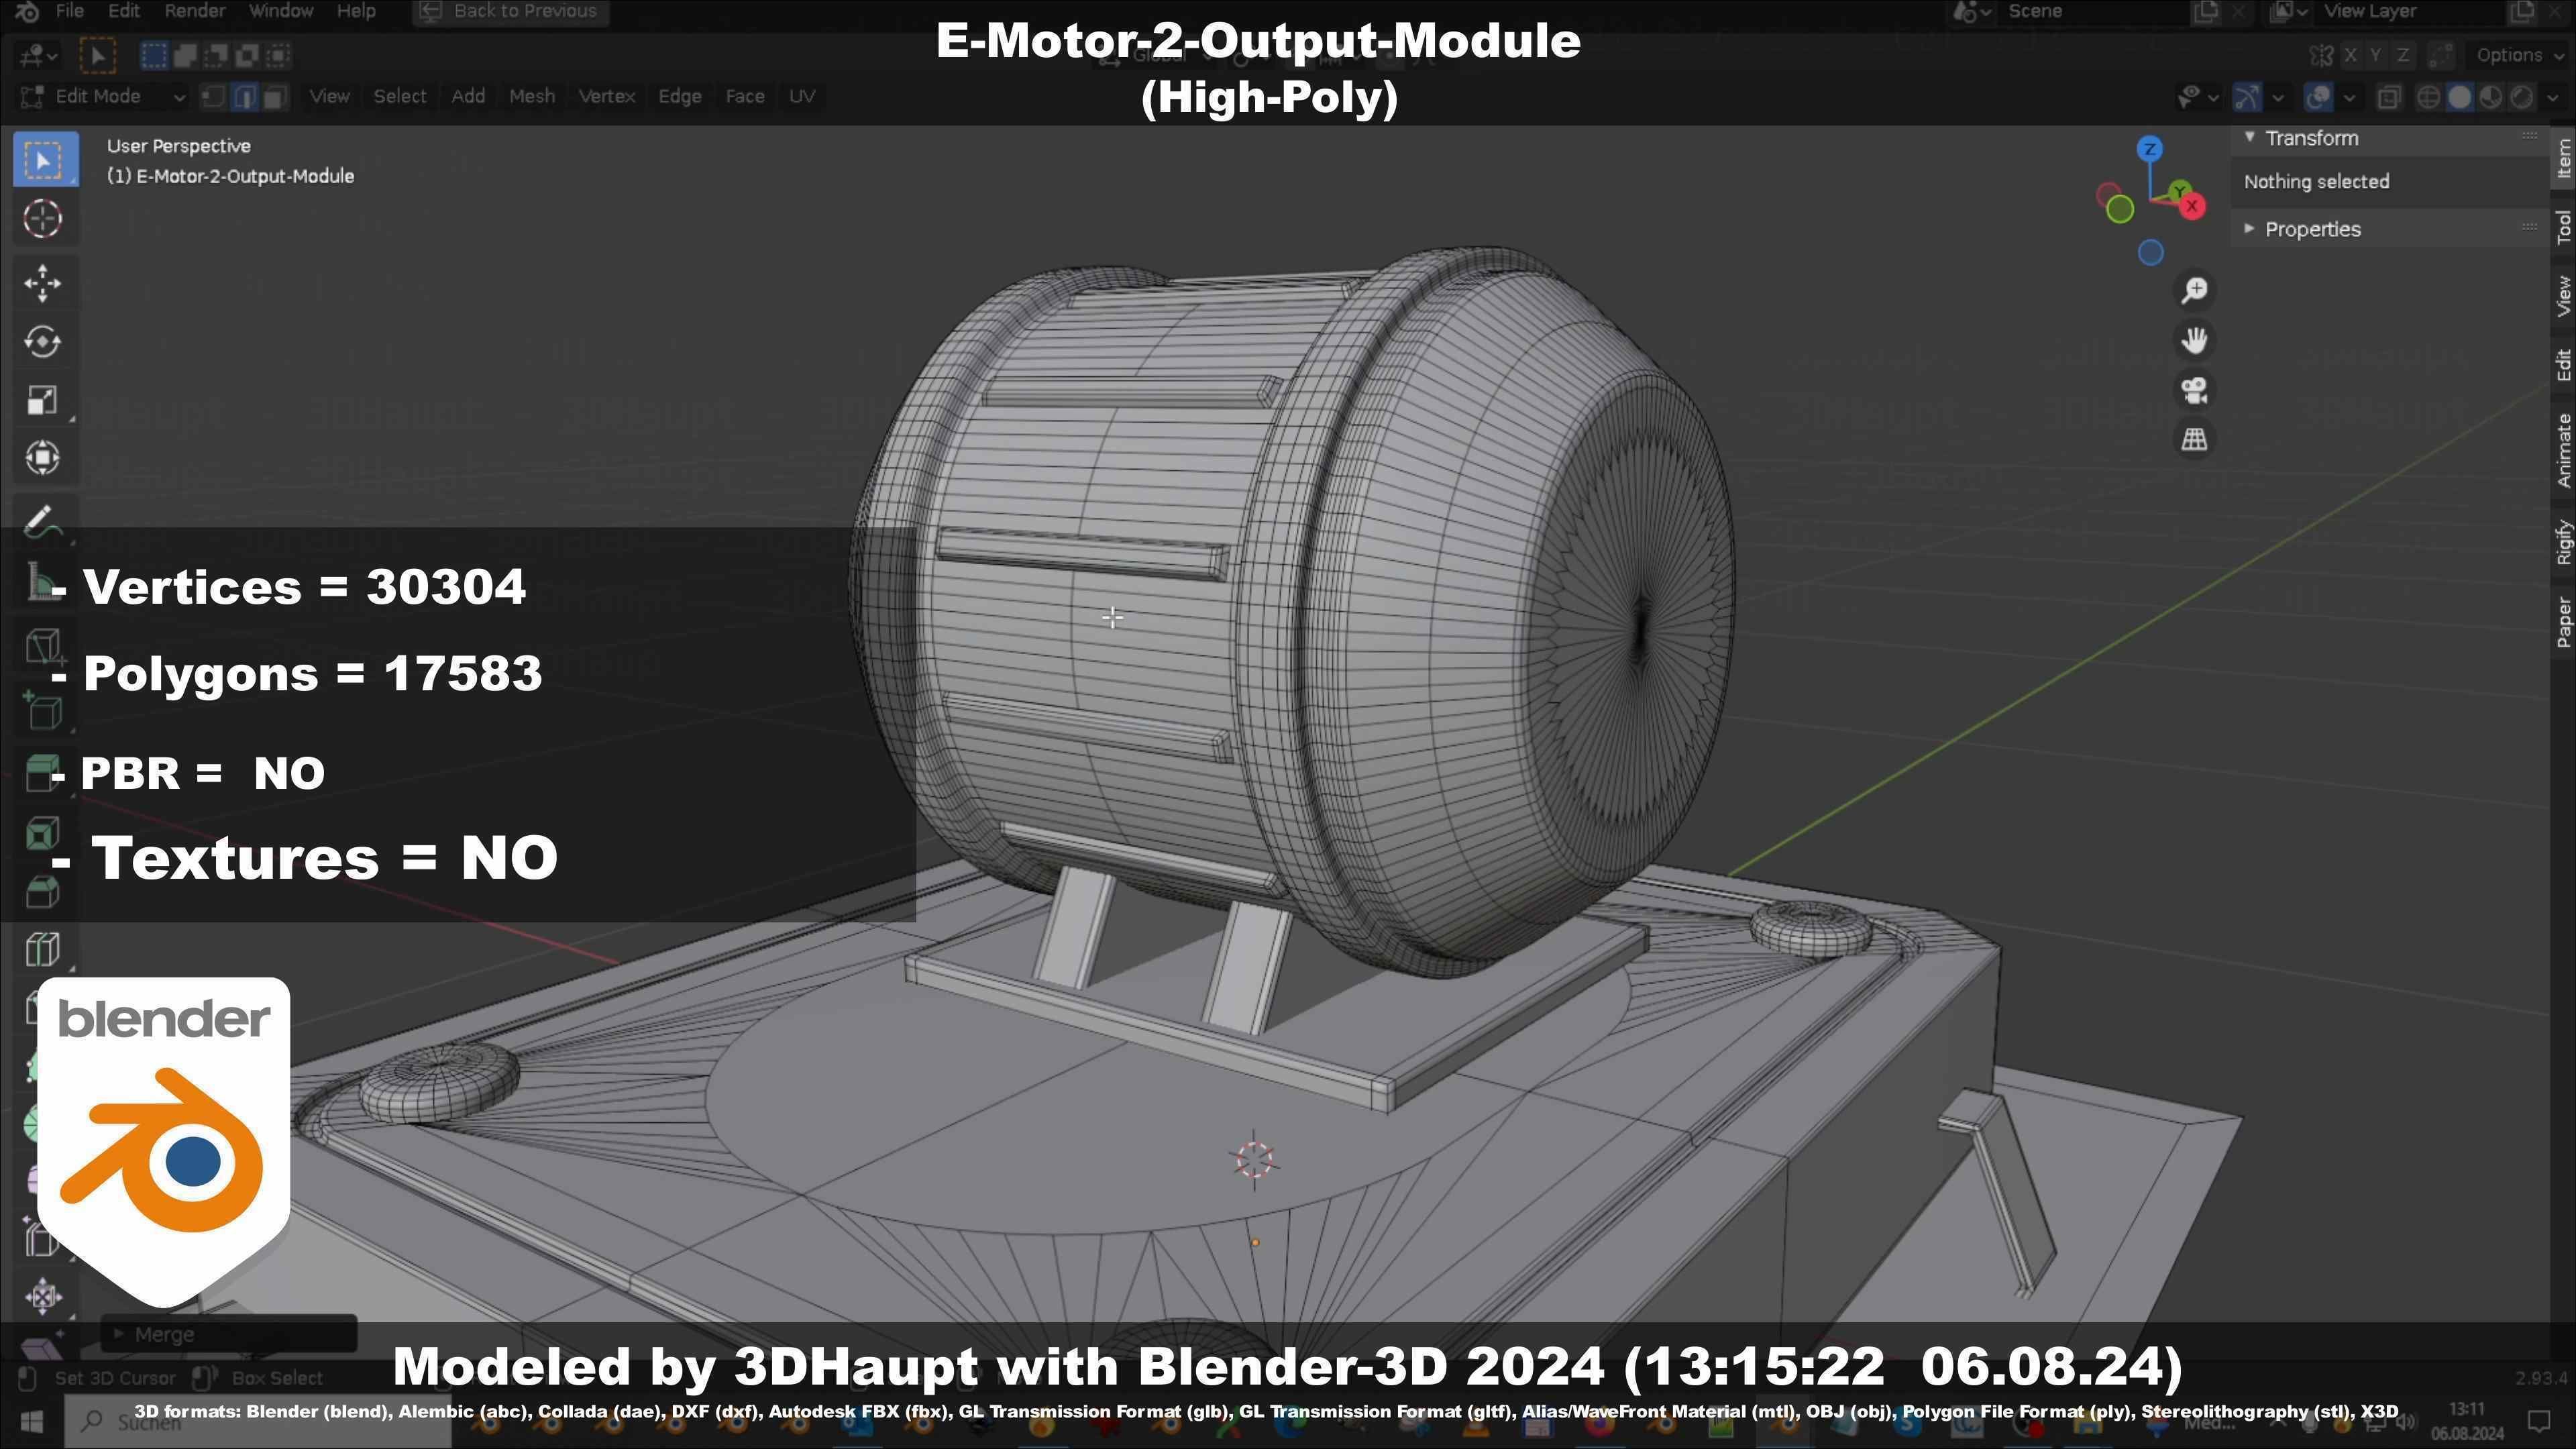Enable edge select mode
The width and height of the screenshot is (2576, 1449).
point(244,96)
